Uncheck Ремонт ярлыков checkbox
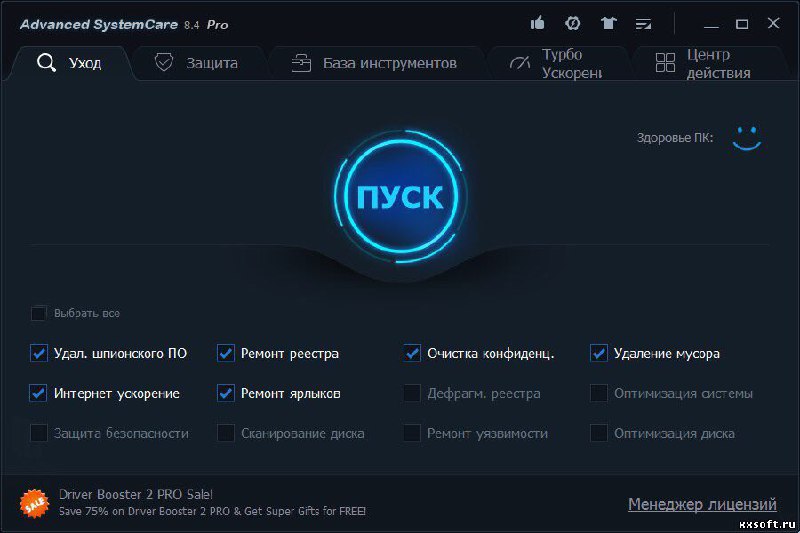 pyautogui.click(x=226, y=393)
